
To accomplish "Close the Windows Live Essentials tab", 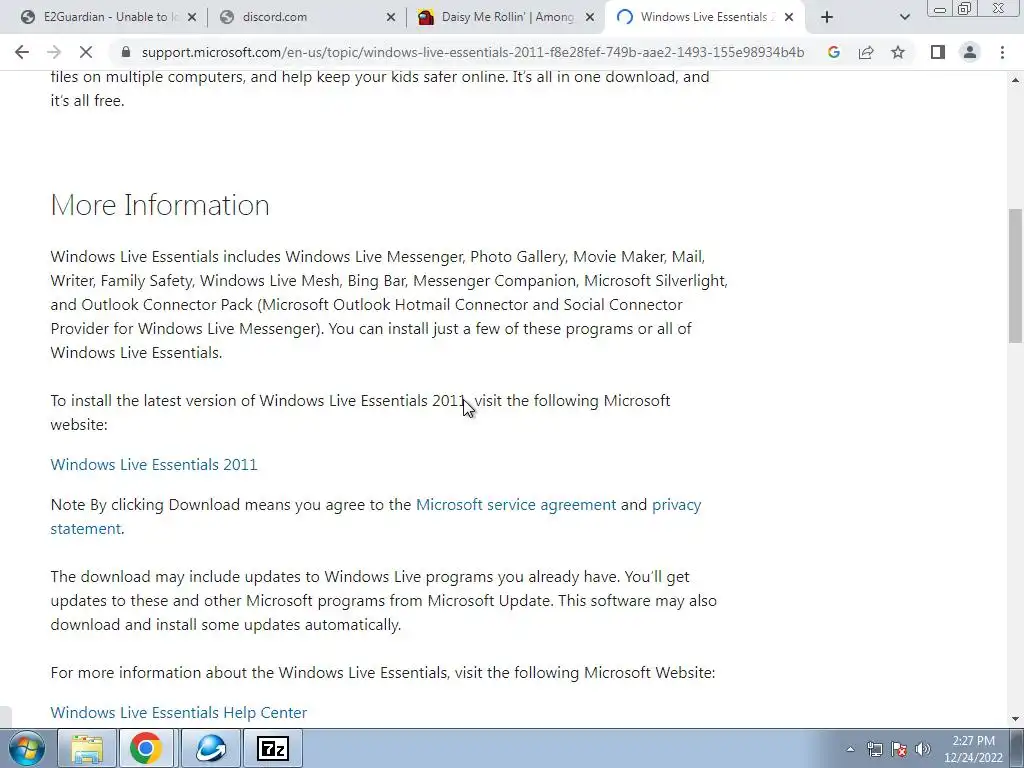I will 789,18.
